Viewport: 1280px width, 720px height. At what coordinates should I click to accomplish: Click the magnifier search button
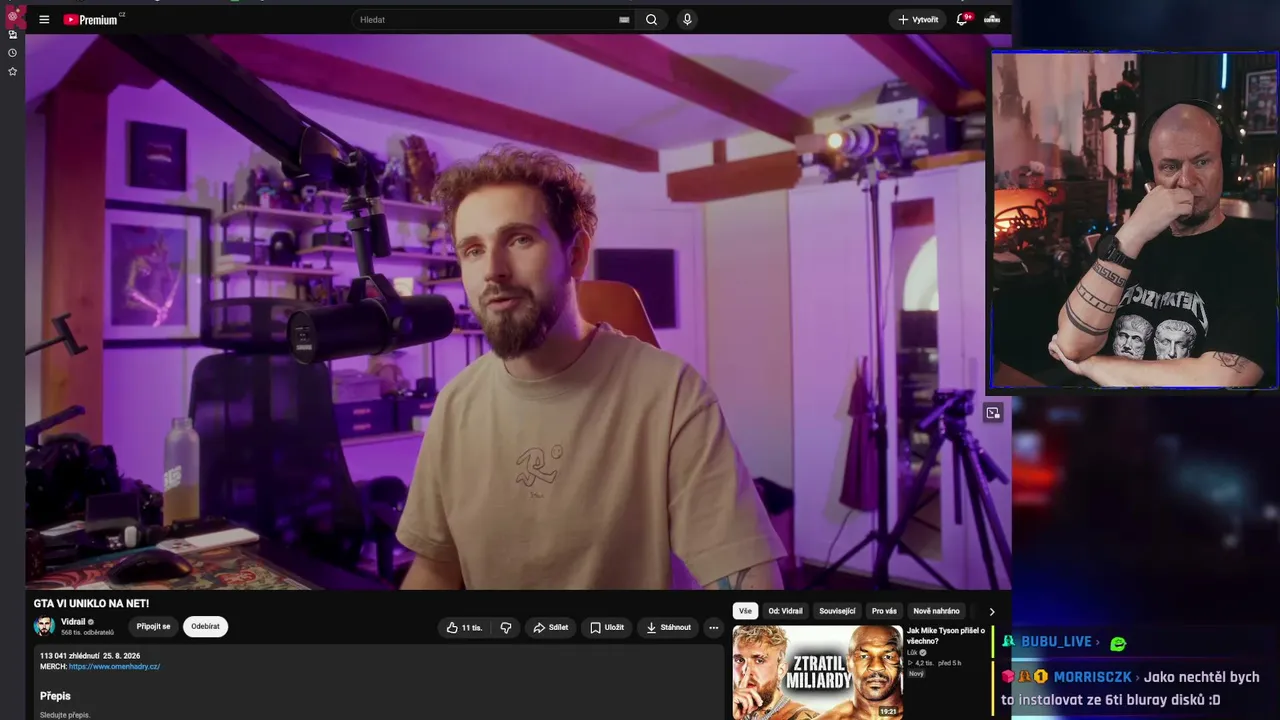(651, 19)
